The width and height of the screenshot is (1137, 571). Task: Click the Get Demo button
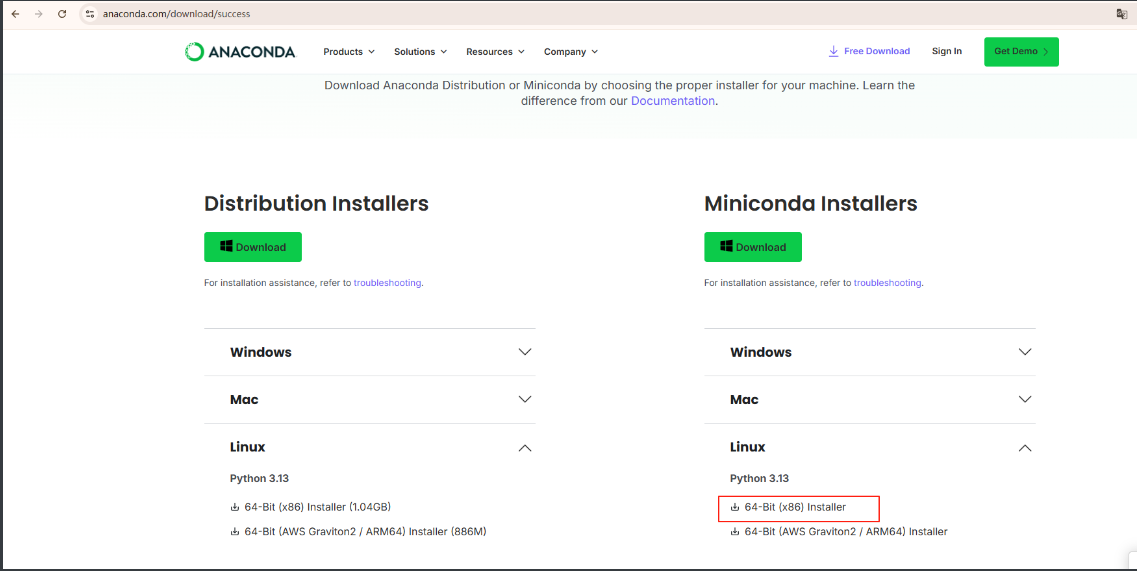pyautogui.click(x=1021, y=52)
